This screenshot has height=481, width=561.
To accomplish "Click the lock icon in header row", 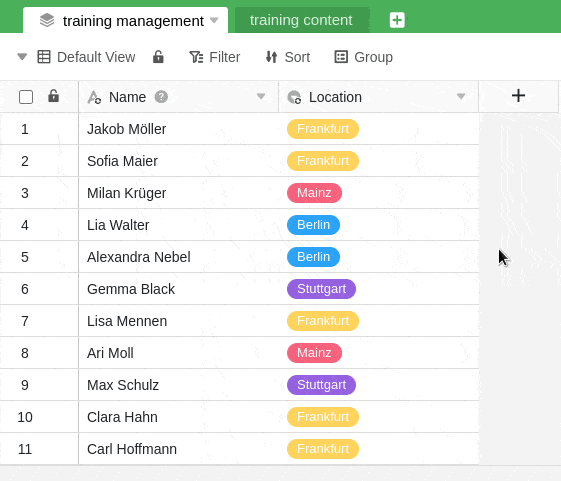I will (53, 96).
